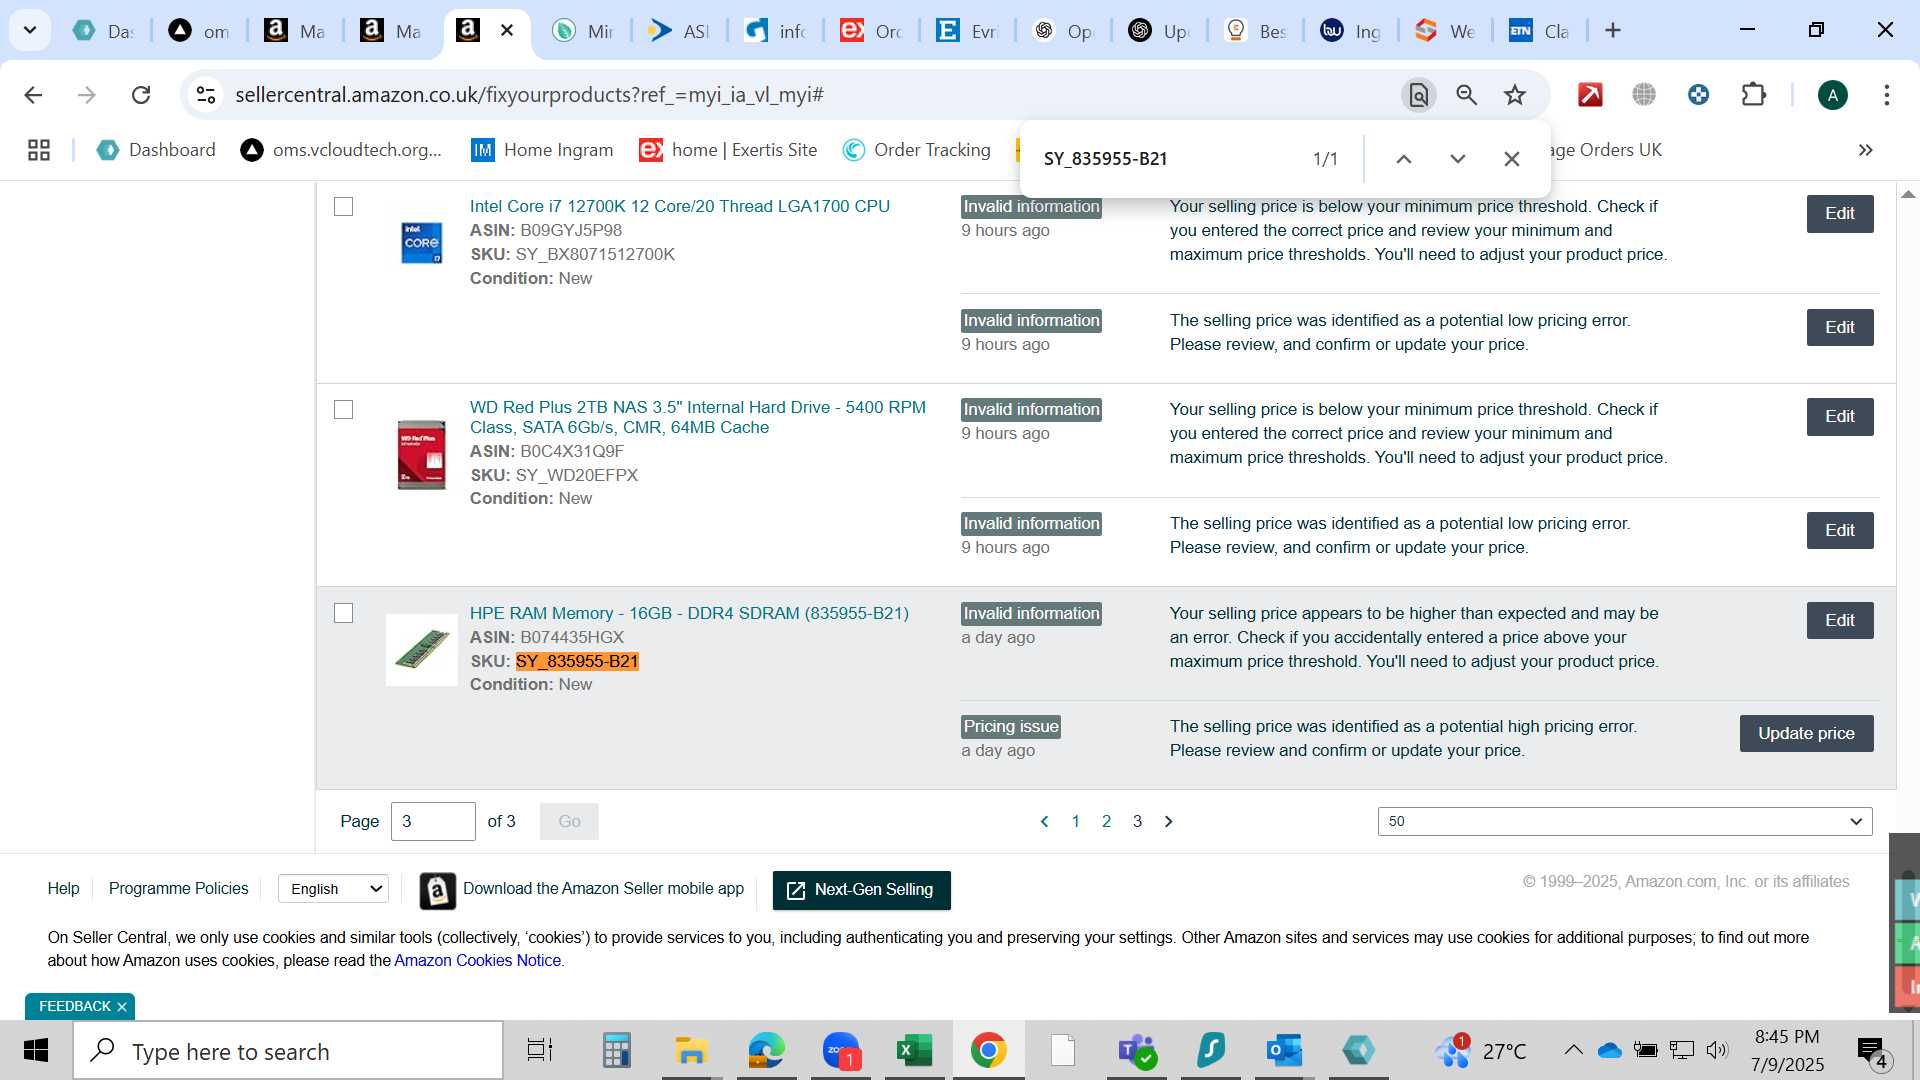The width and height of the screenshot is (1920, 1080).
Task: Open Microsoft Teams from the taskbar
Action: point(1137,1050)
